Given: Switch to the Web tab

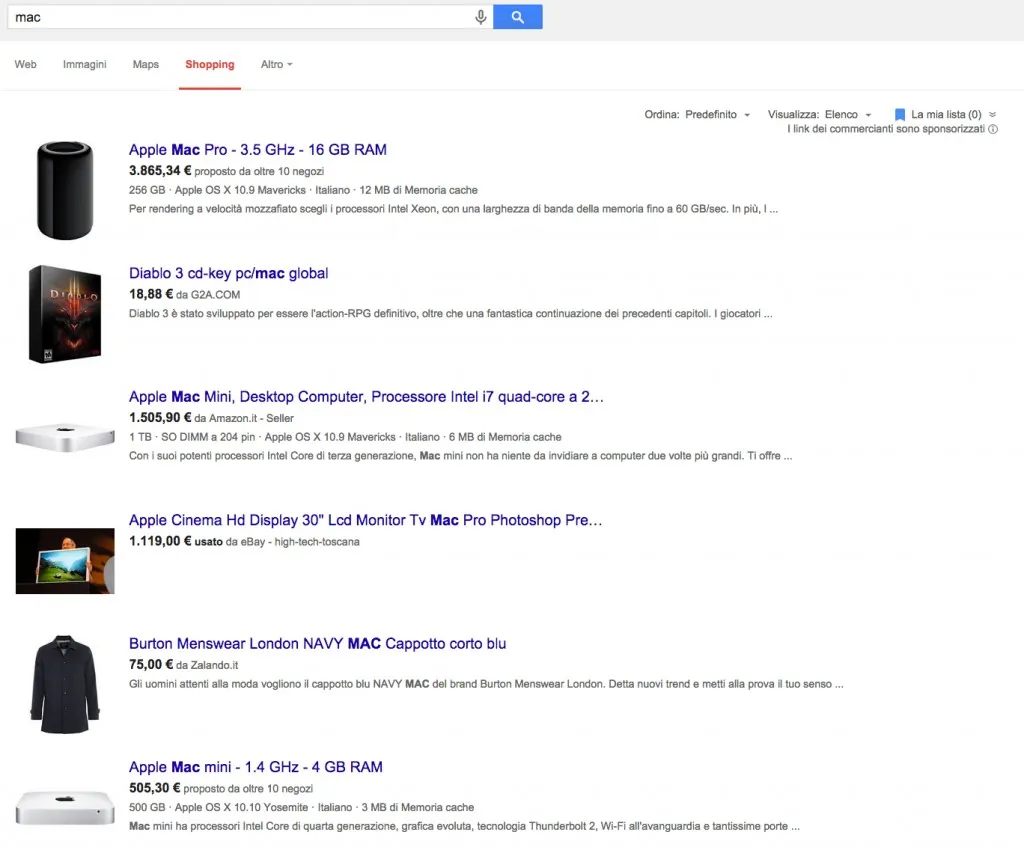Looking at the screenshot, I should pos(25,64).
